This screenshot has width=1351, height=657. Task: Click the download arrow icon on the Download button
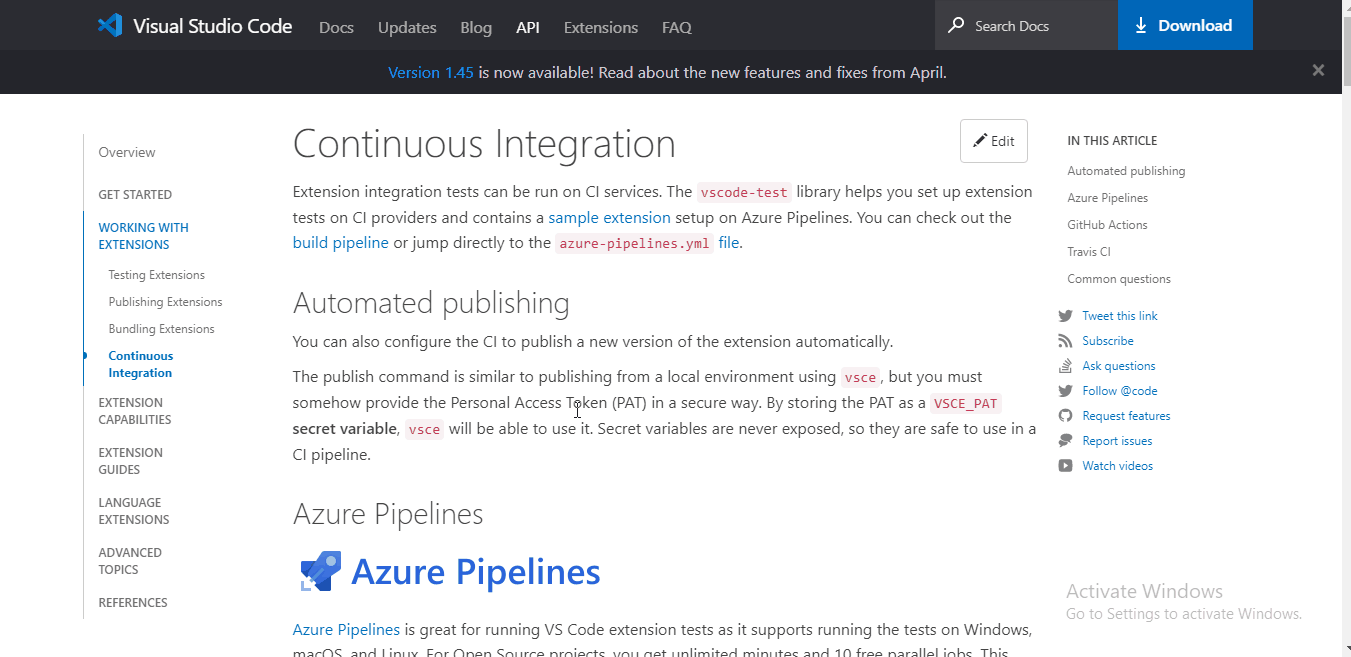[1141, 25]
